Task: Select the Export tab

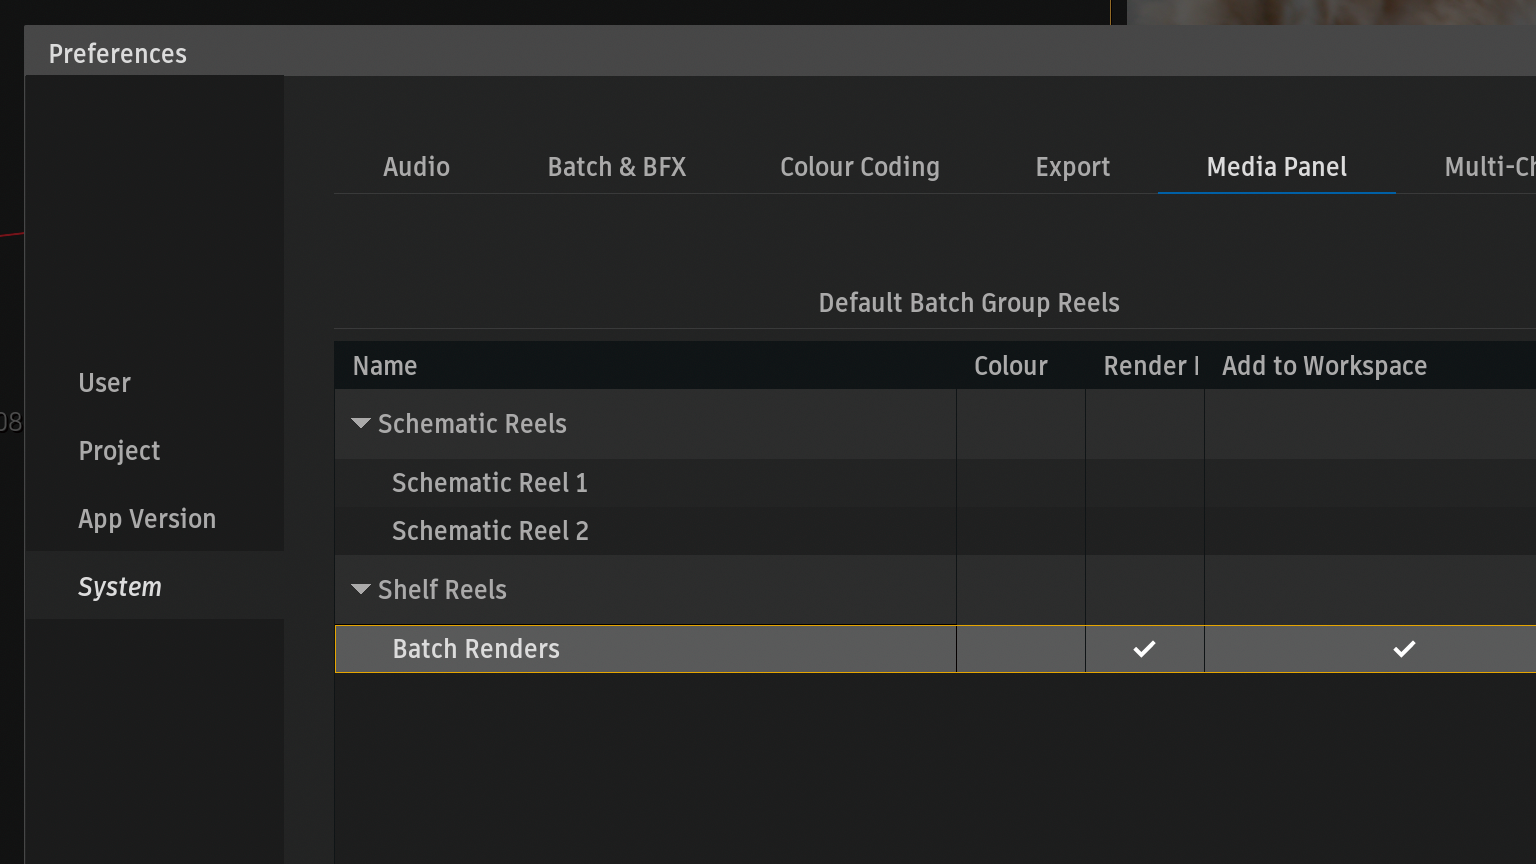Action: [1072, 167]
